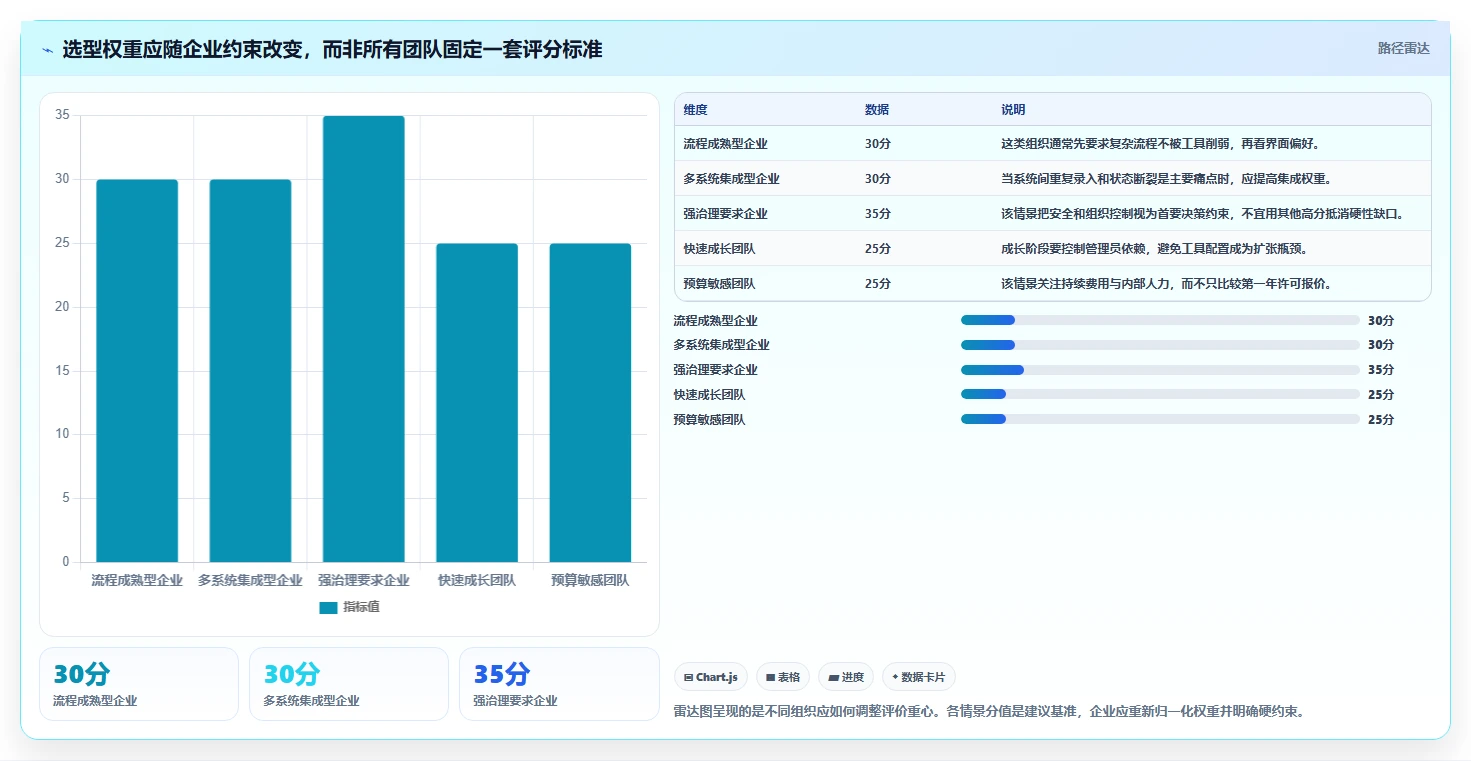This screenshot has width=1471, height=761.
Task: Click 预算敏感团队 label in progress list
Action: click(710, 420)
